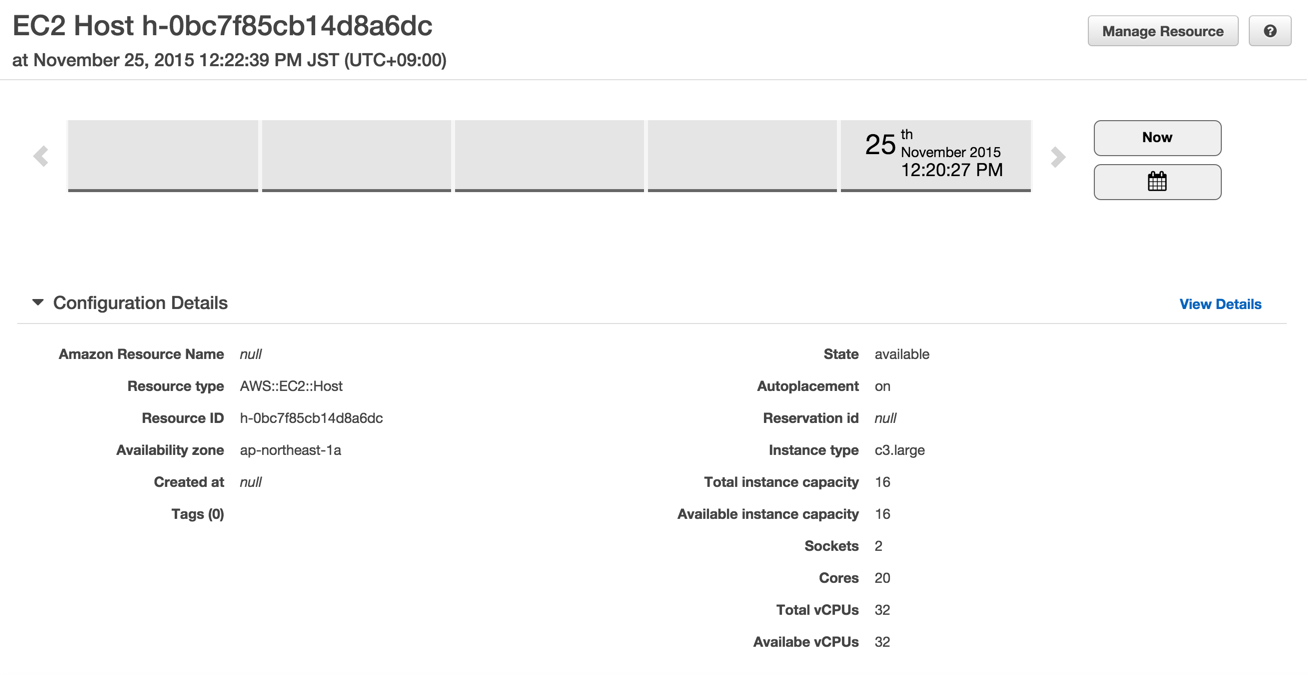Click the Now button
The height and width of the screenshot is (675, 1308).
(x=1157, y=138)
